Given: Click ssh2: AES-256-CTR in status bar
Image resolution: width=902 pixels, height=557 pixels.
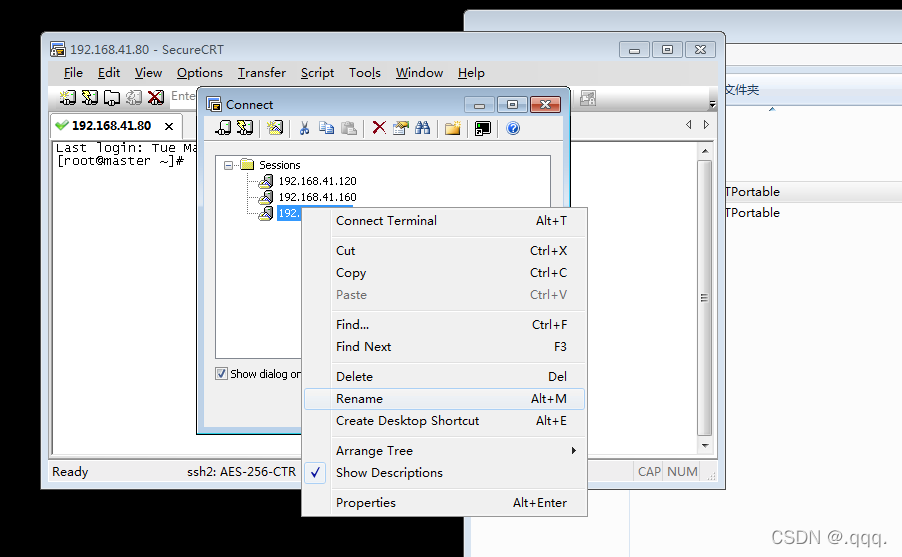Looking at the screenshot, I should point(242,472).
